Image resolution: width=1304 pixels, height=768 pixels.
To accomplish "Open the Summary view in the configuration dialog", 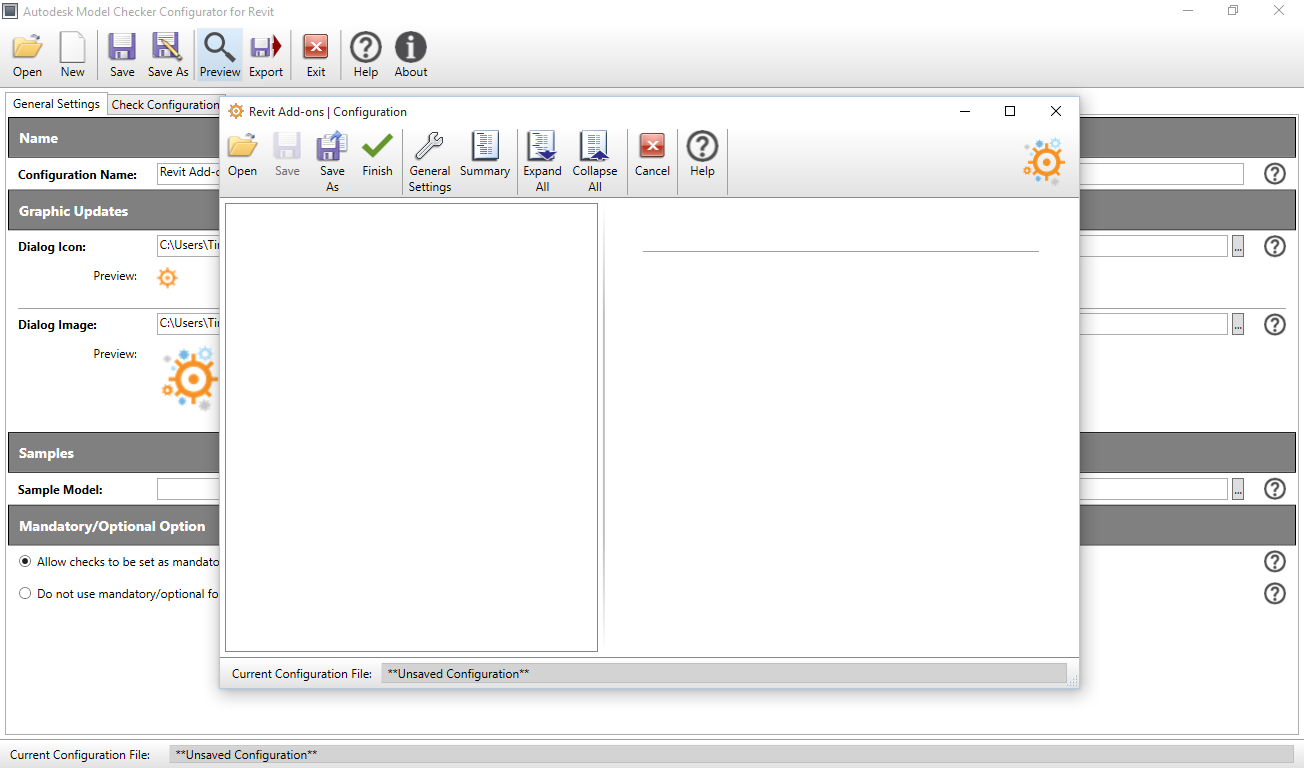I will tap(484, 158).
